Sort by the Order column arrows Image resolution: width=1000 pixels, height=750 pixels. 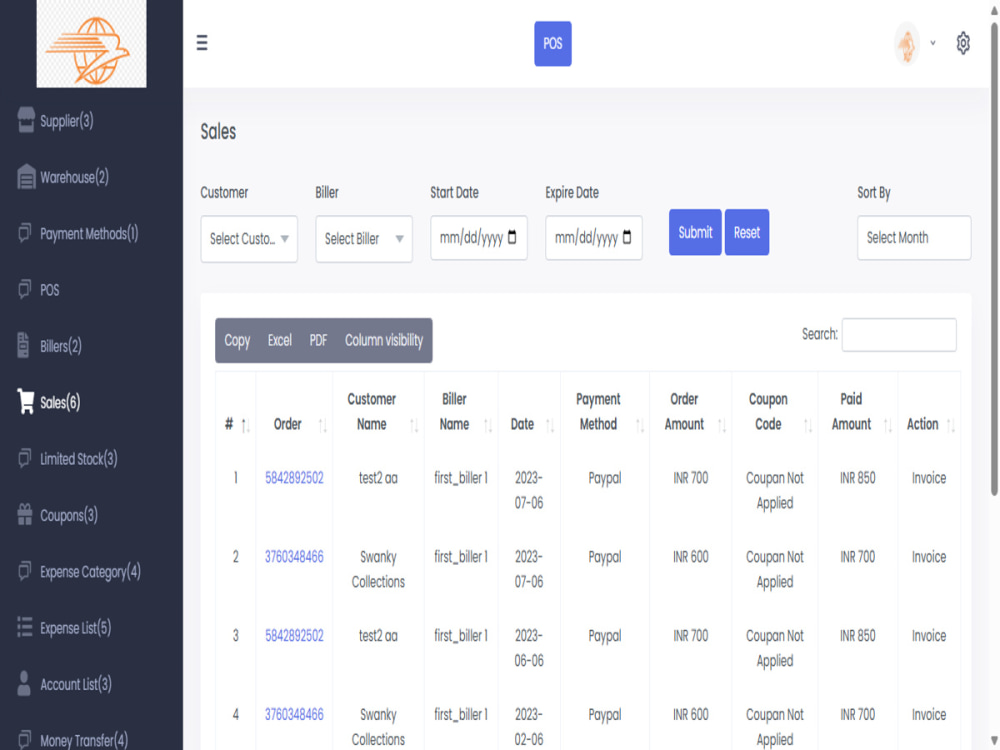point(323,426)
